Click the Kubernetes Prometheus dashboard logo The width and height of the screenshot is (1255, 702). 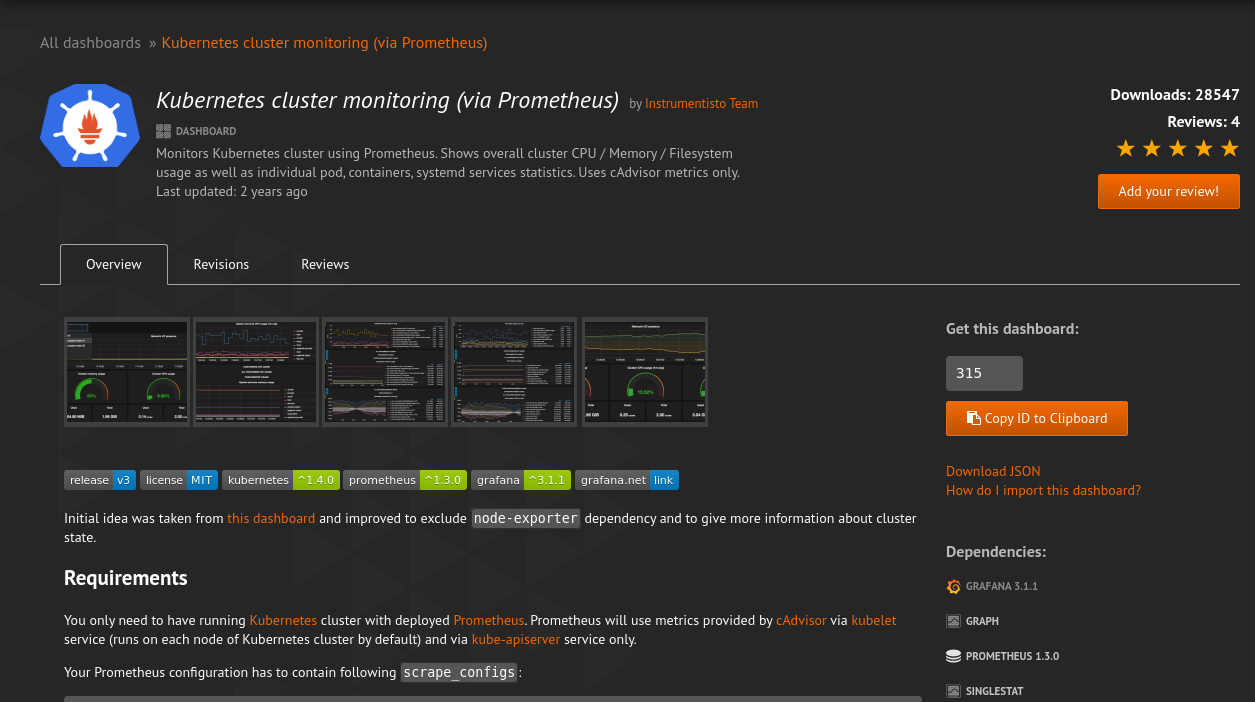tap(89, 126)
